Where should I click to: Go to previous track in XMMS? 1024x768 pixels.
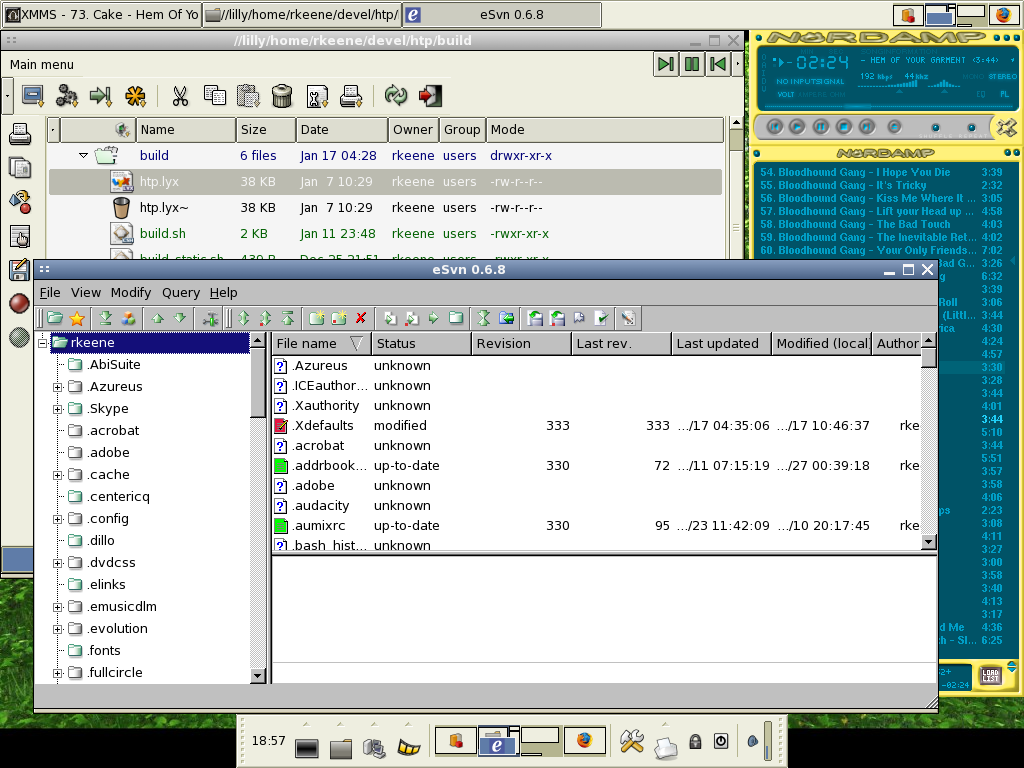coord(775,127)
